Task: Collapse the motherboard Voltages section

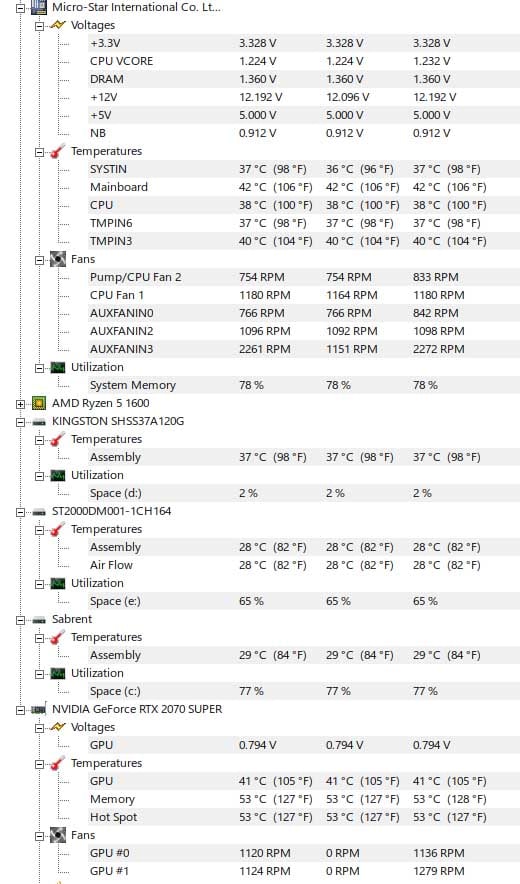Action: point(39,25)
